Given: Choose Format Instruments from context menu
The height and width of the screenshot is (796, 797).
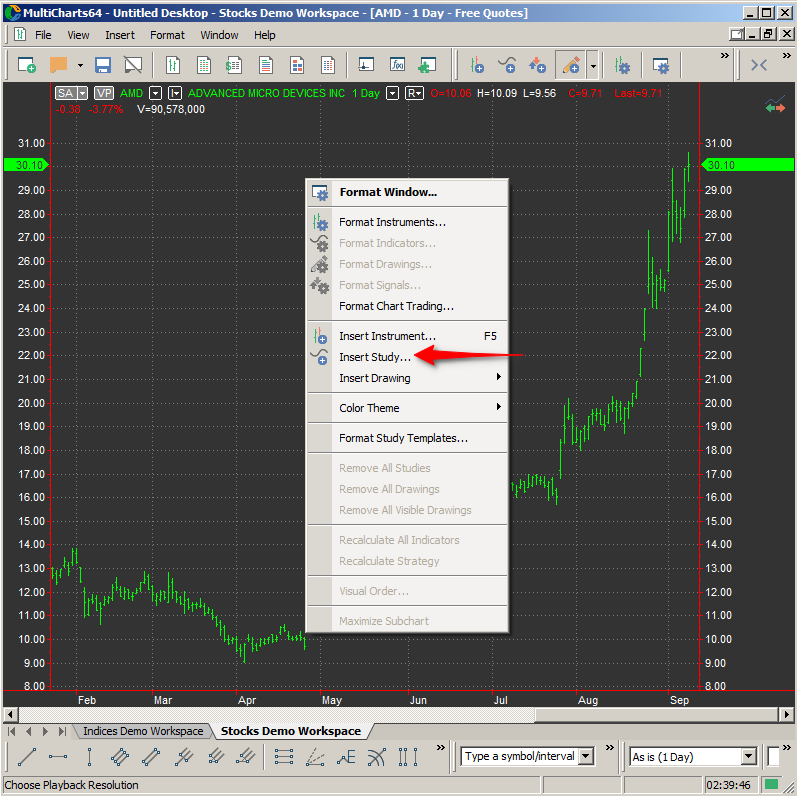Looking at the screenshot, I should tap(408, 222).
